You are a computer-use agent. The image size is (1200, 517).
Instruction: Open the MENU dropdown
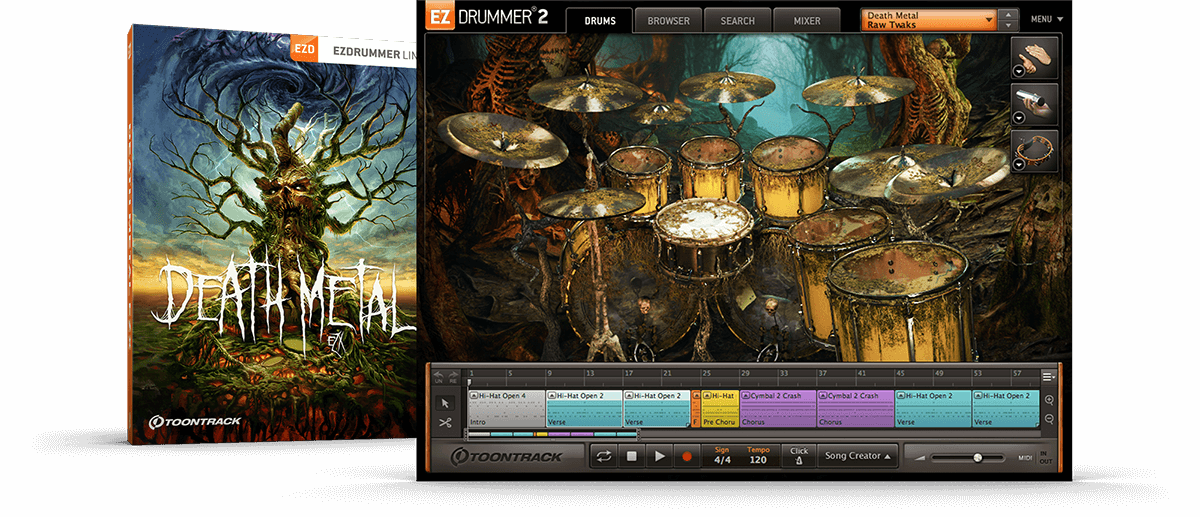pyautogui.click(x=1047, y=19)
